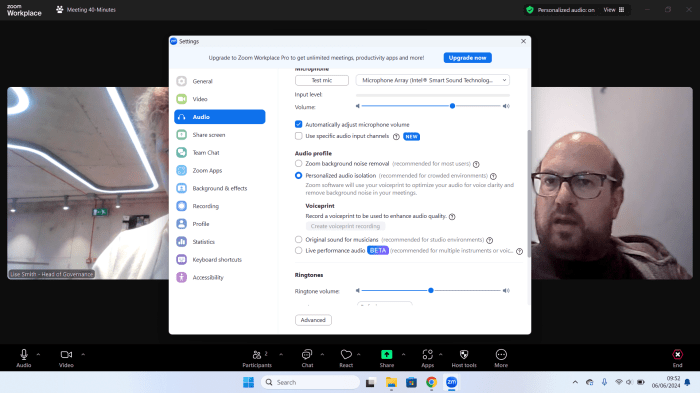Enable Use specific audio input channels
This screenshot has height=393, width=700.
coord(298,136)
